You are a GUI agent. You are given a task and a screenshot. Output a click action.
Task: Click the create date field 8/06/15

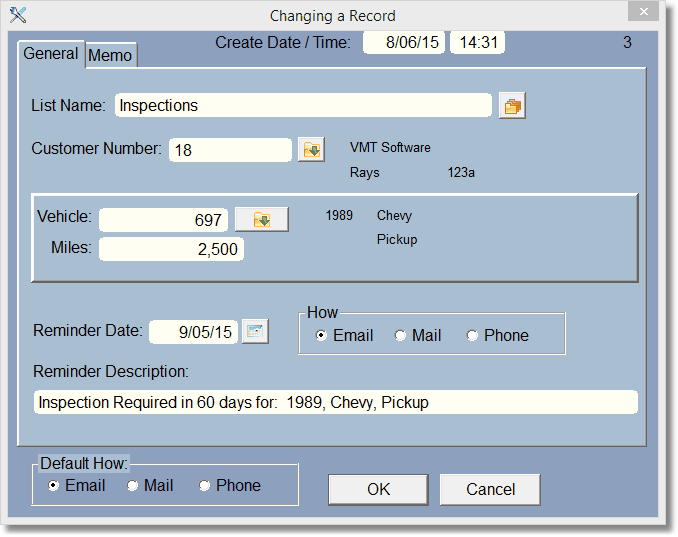pos(404,42)
